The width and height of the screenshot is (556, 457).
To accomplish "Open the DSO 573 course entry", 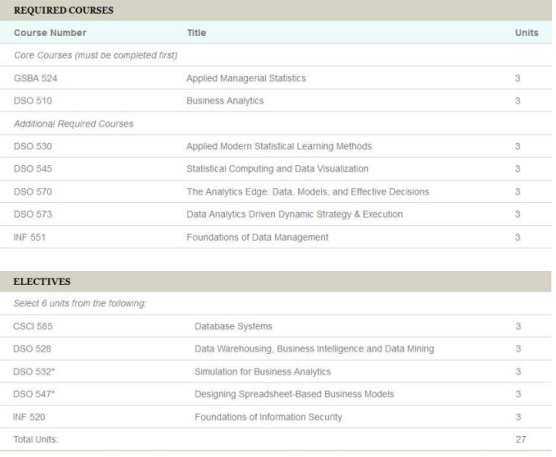I will pyautogui.click(x=33, y=214).
